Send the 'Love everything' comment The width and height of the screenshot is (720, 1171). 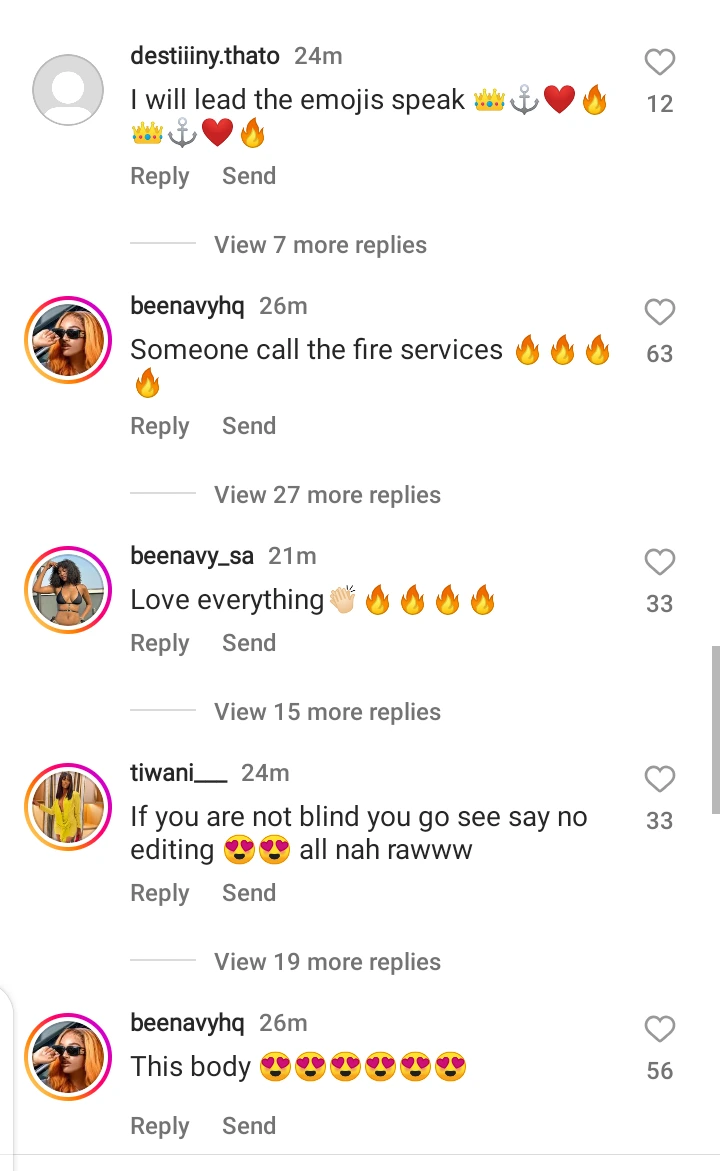pyautogui.click(x=248, y=643)
